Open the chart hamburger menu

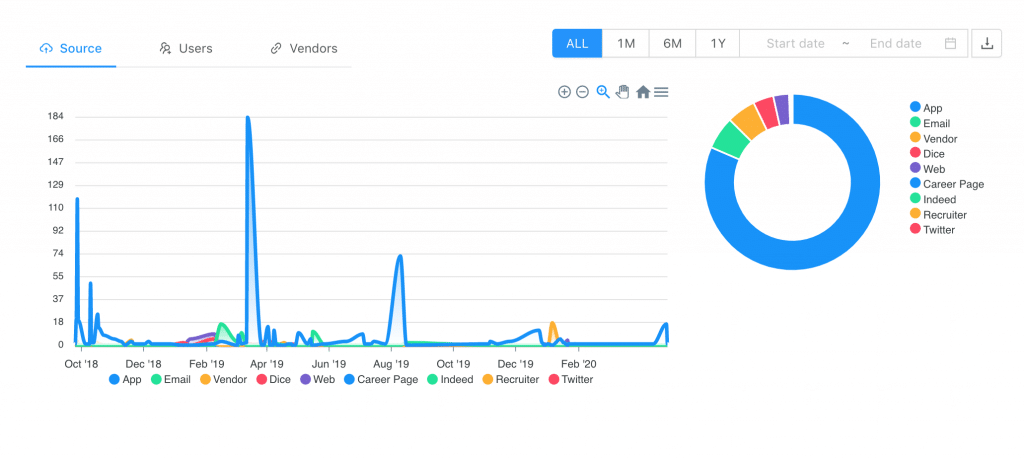tap(661, 92)
